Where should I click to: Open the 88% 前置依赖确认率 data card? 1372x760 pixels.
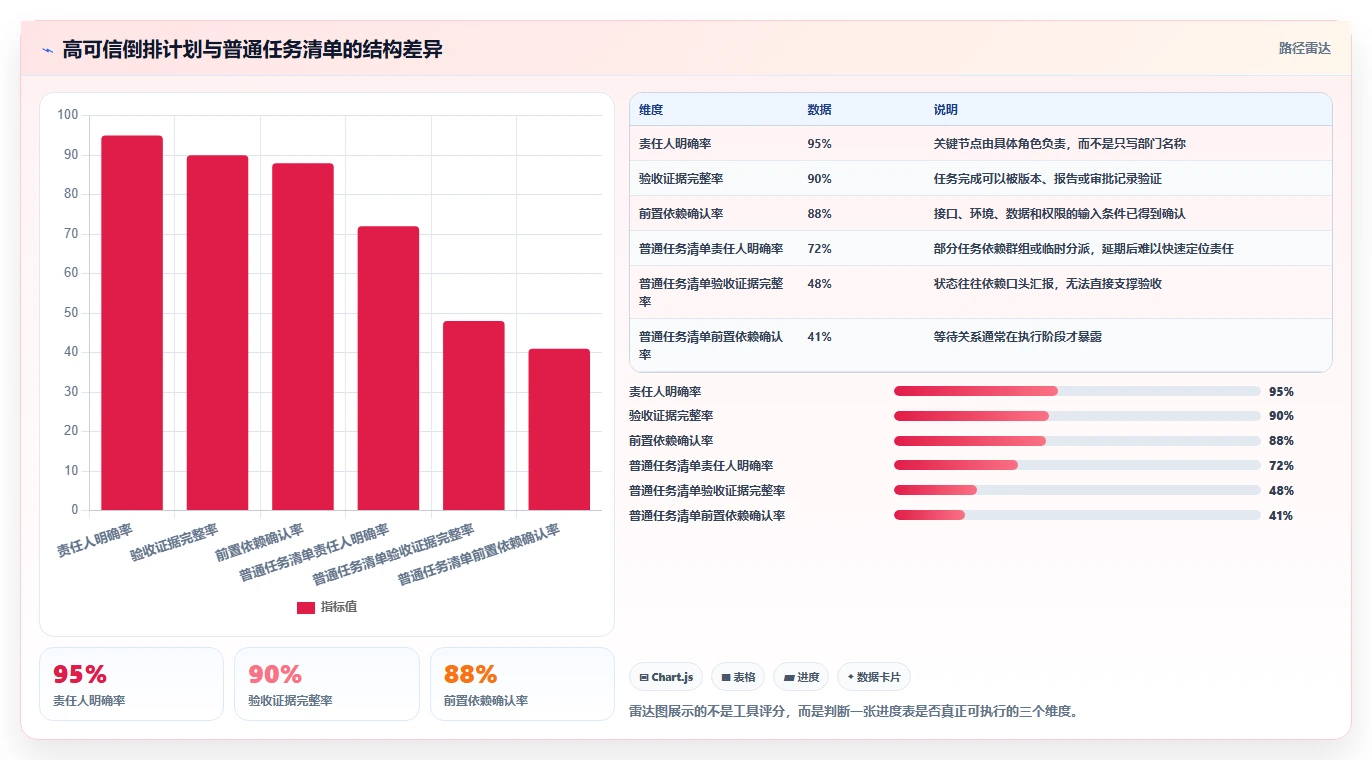point(522,684)
